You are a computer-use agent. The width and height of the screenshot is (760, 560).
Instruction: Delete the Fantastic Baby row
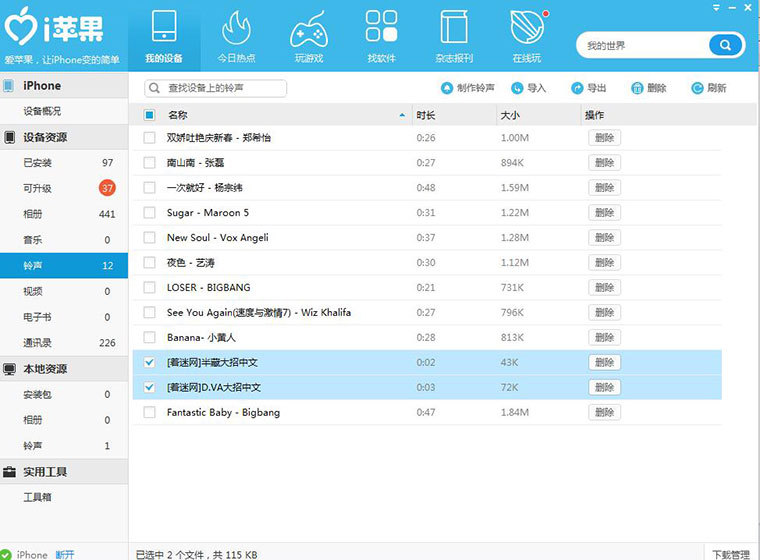point(604,412)
